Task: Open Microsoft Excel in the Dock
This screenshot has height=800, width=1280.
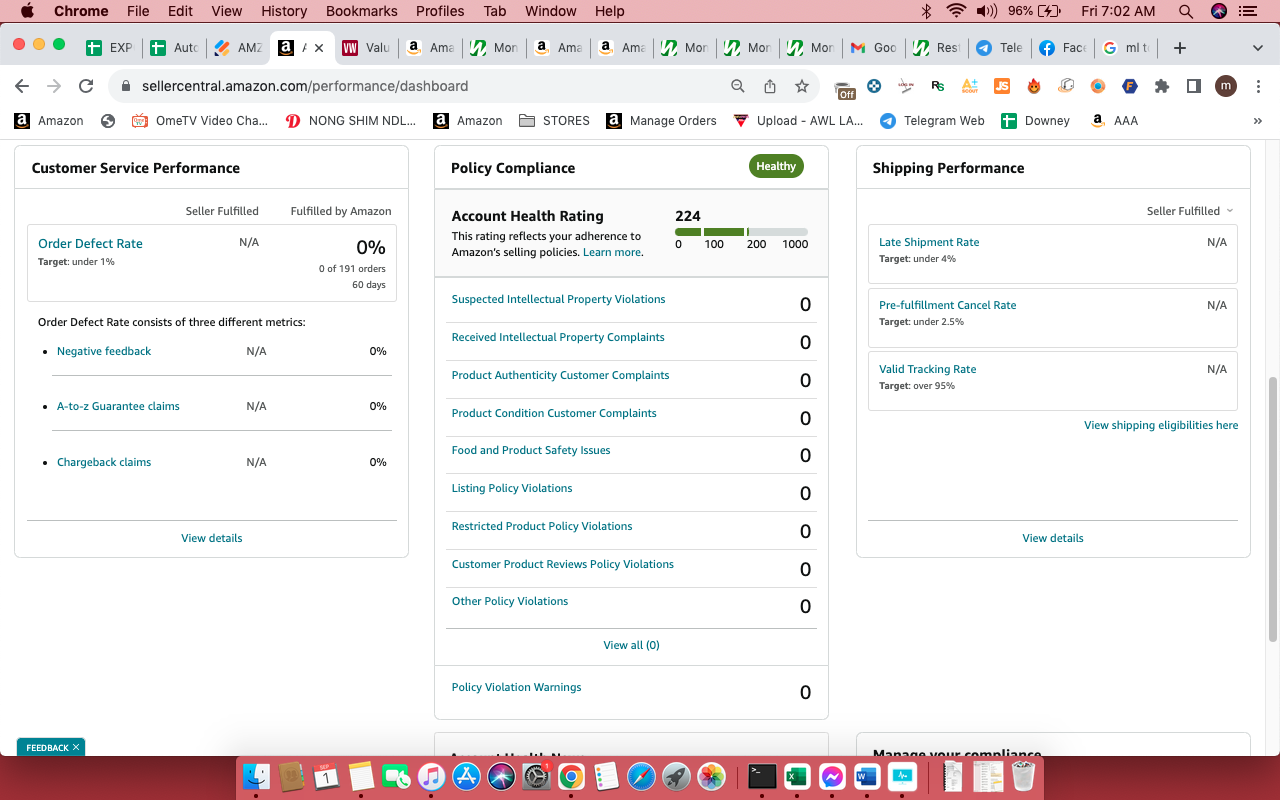Action: tap(797, 776)
